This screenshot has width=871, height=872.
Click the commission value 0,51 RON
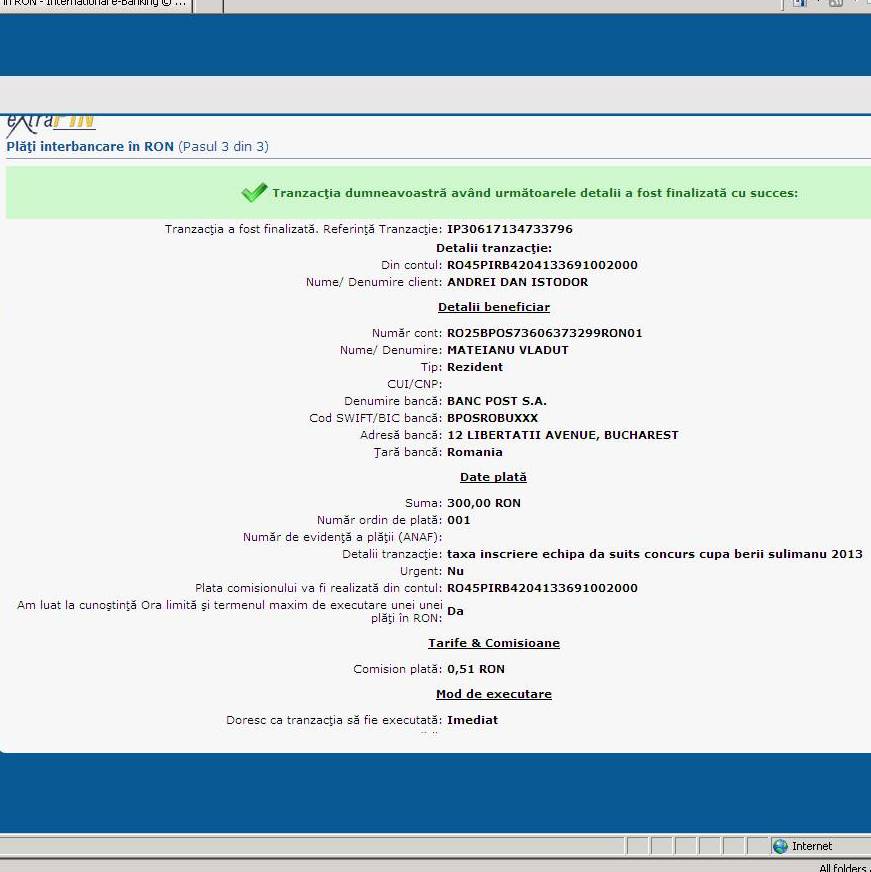pos(475,669)
